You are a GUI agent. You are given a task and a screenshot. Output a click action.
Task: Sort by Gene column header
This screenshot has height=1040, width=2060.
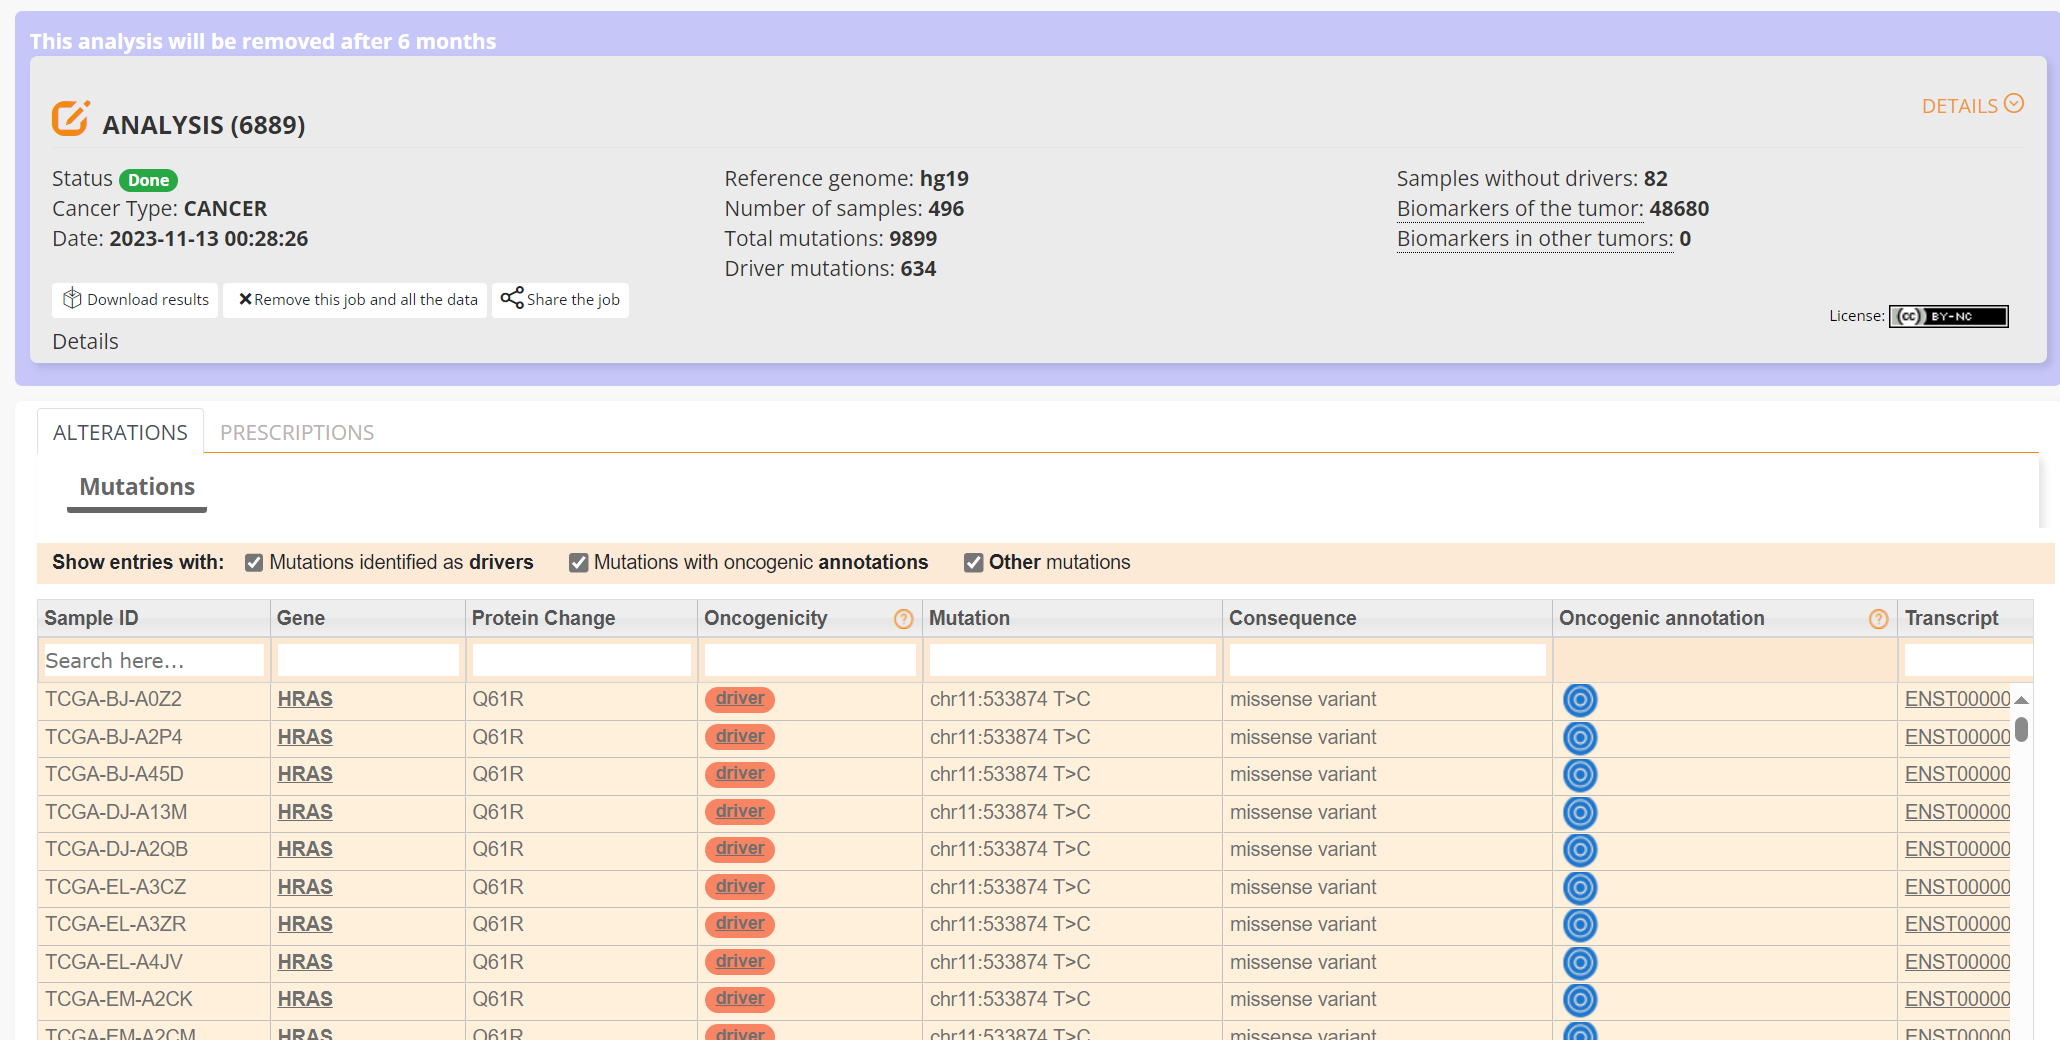tap(368, 618)
